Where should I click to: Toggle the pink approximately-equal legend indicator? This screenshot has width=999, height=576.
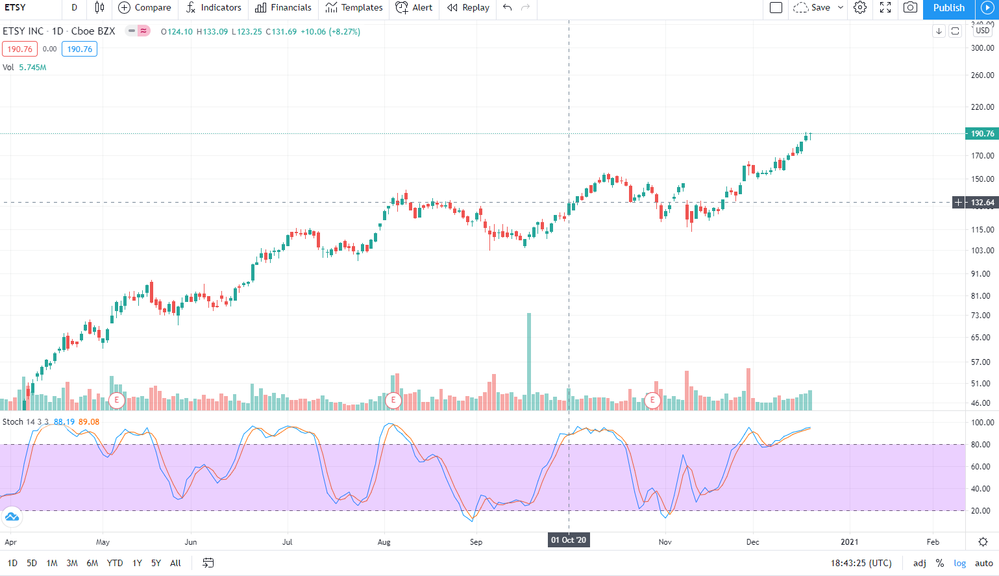click(x=143, y=31)
